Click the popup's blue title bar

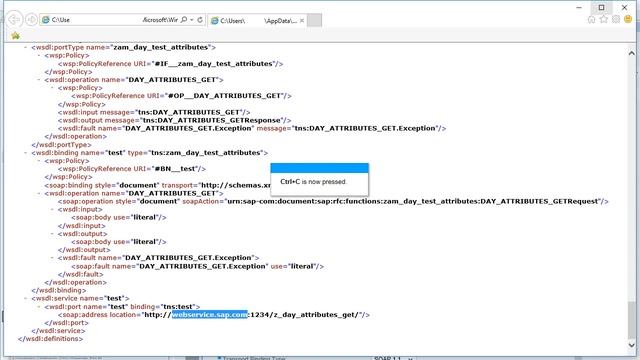[x=319, y=168]
